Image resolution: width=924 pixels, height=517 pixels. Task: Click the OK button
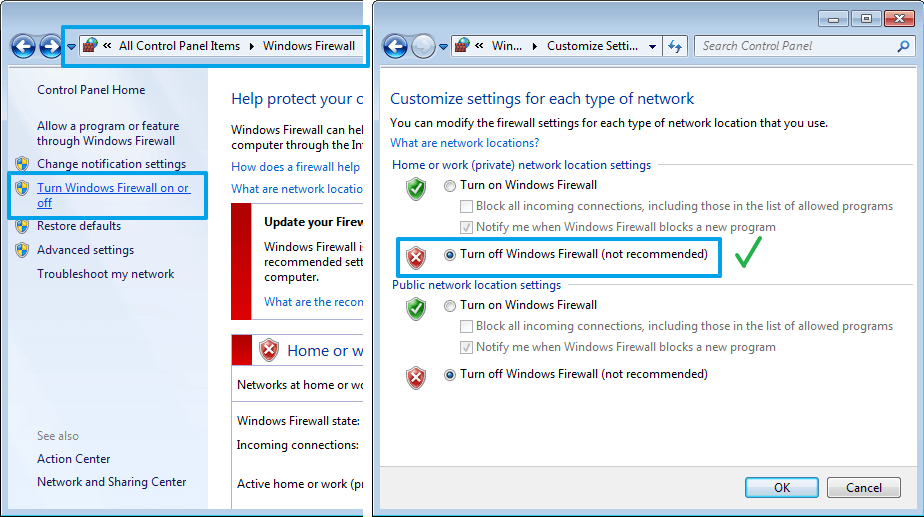coord(782,487)
